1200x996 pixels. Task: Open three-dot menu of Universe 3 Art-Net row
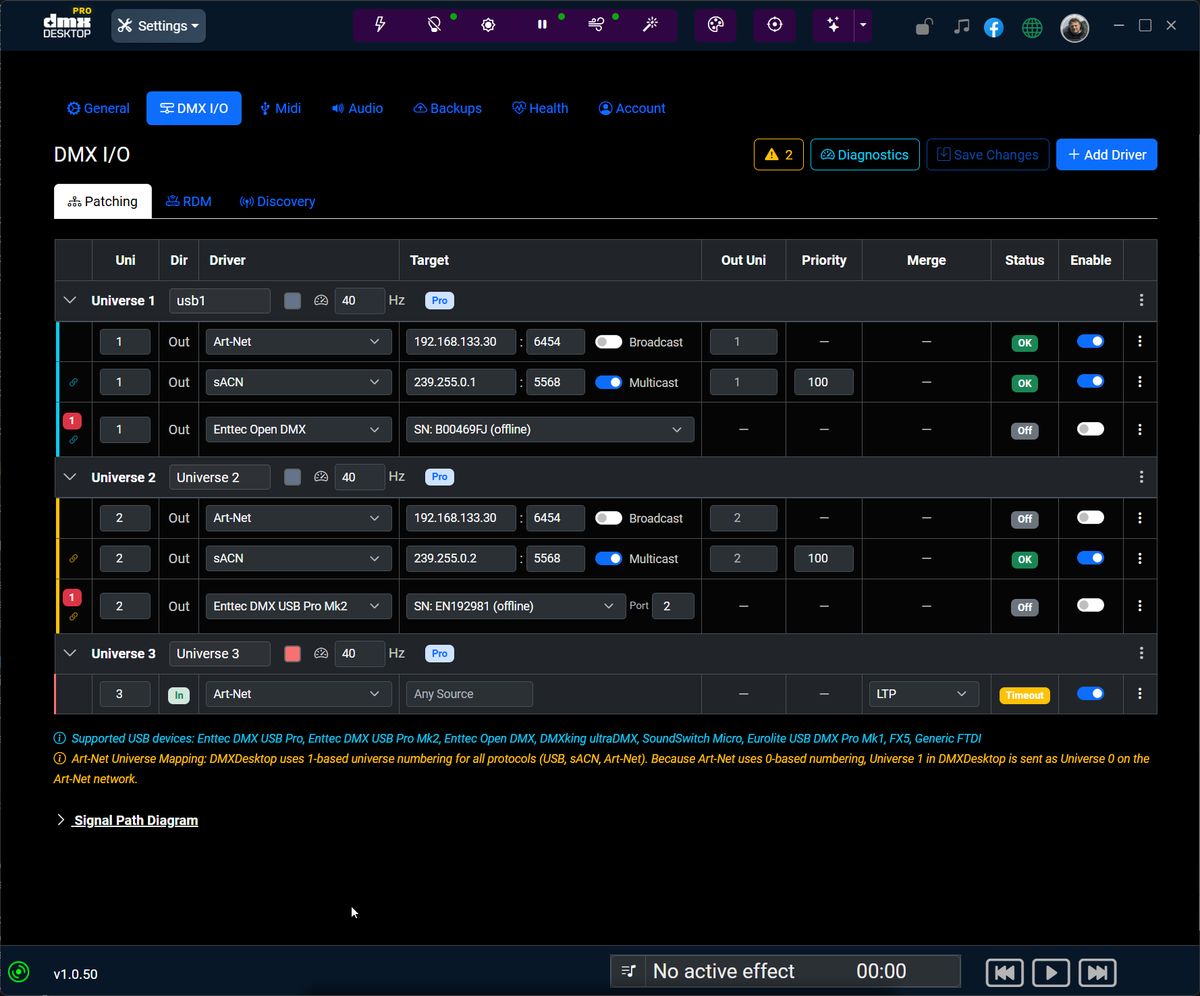(x=1140, y=694)
